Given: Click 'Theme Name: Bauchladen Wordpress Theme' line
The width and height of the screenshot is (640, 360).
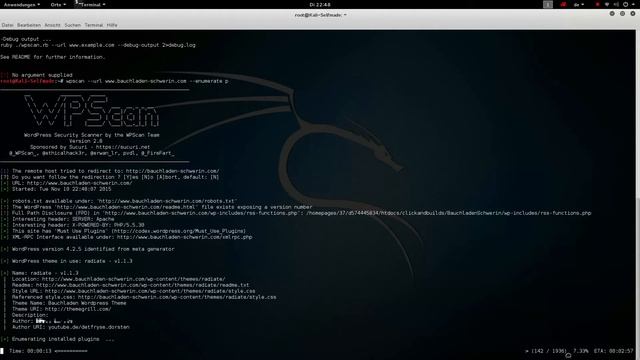Looking at the screenshot, I should tap(69, 303).
